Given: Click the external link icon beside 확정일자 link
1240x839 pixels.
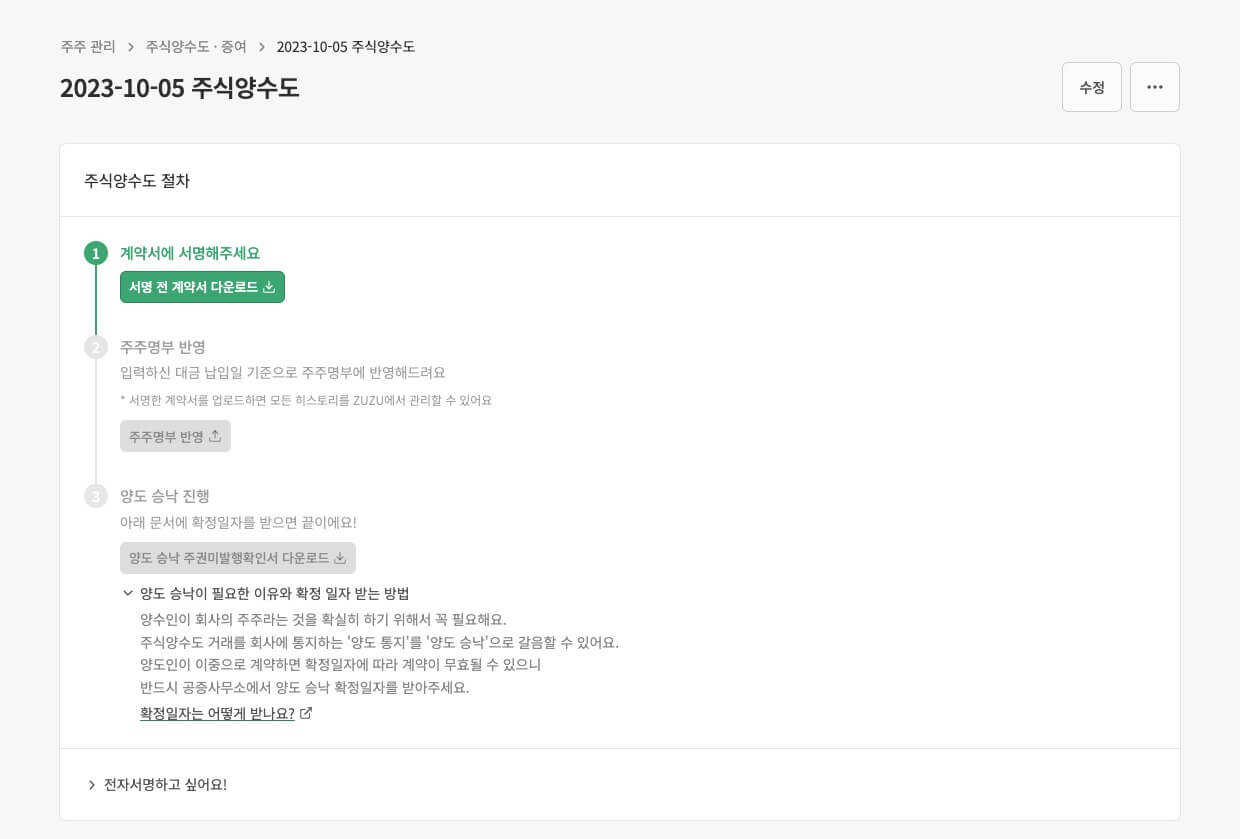Looking at the screenshot, I should click(x=306, y=713).
